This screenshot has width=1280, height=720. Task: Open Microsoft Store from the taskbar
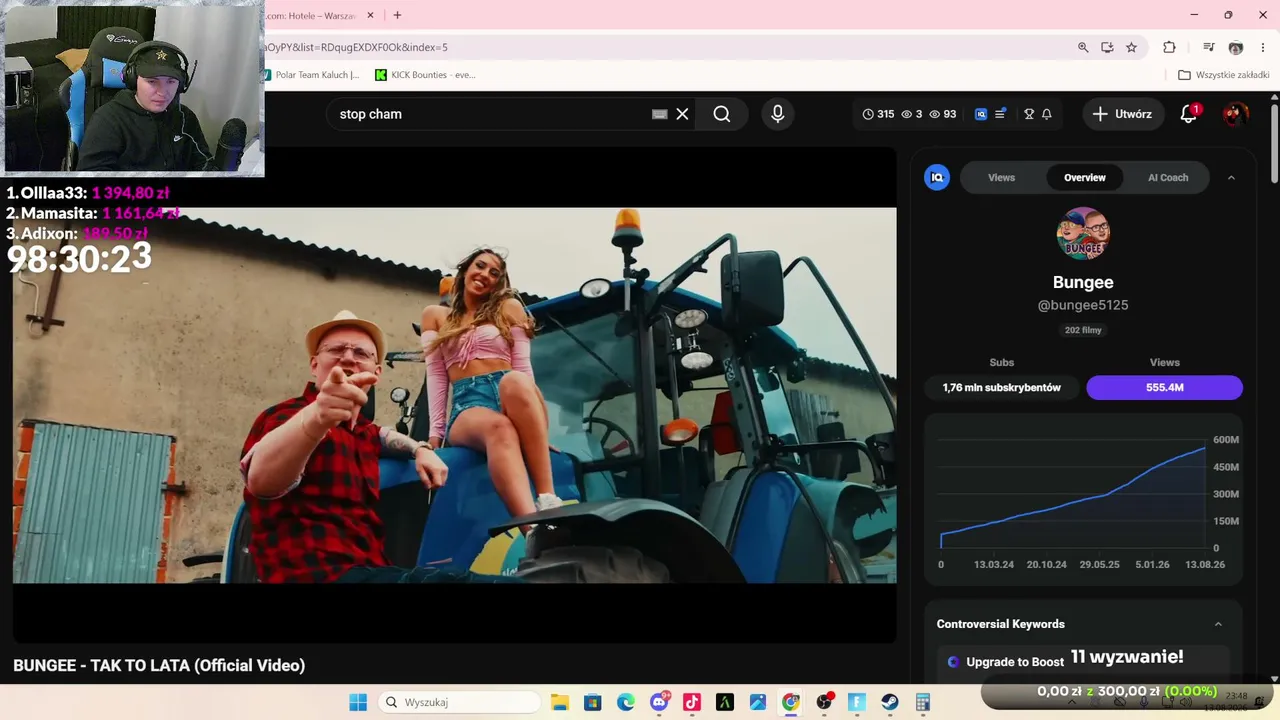(593, 702)
